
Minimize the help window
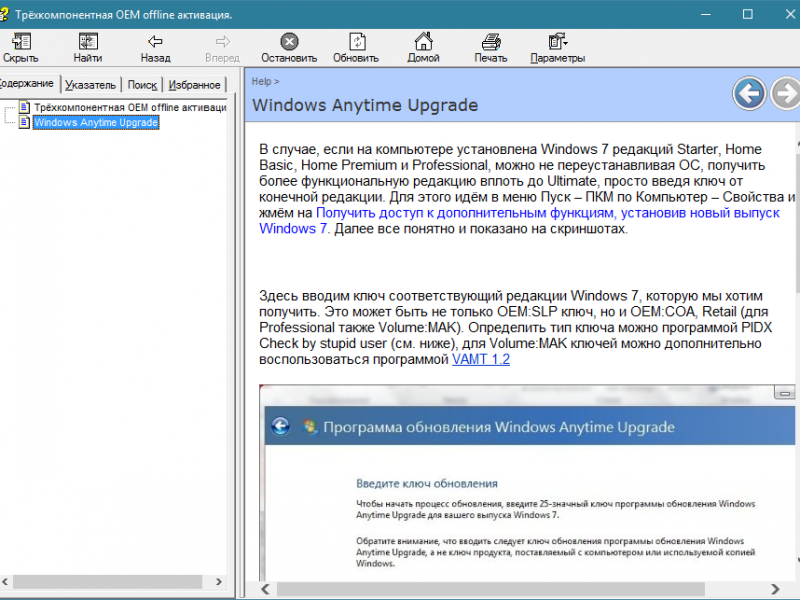706,14
